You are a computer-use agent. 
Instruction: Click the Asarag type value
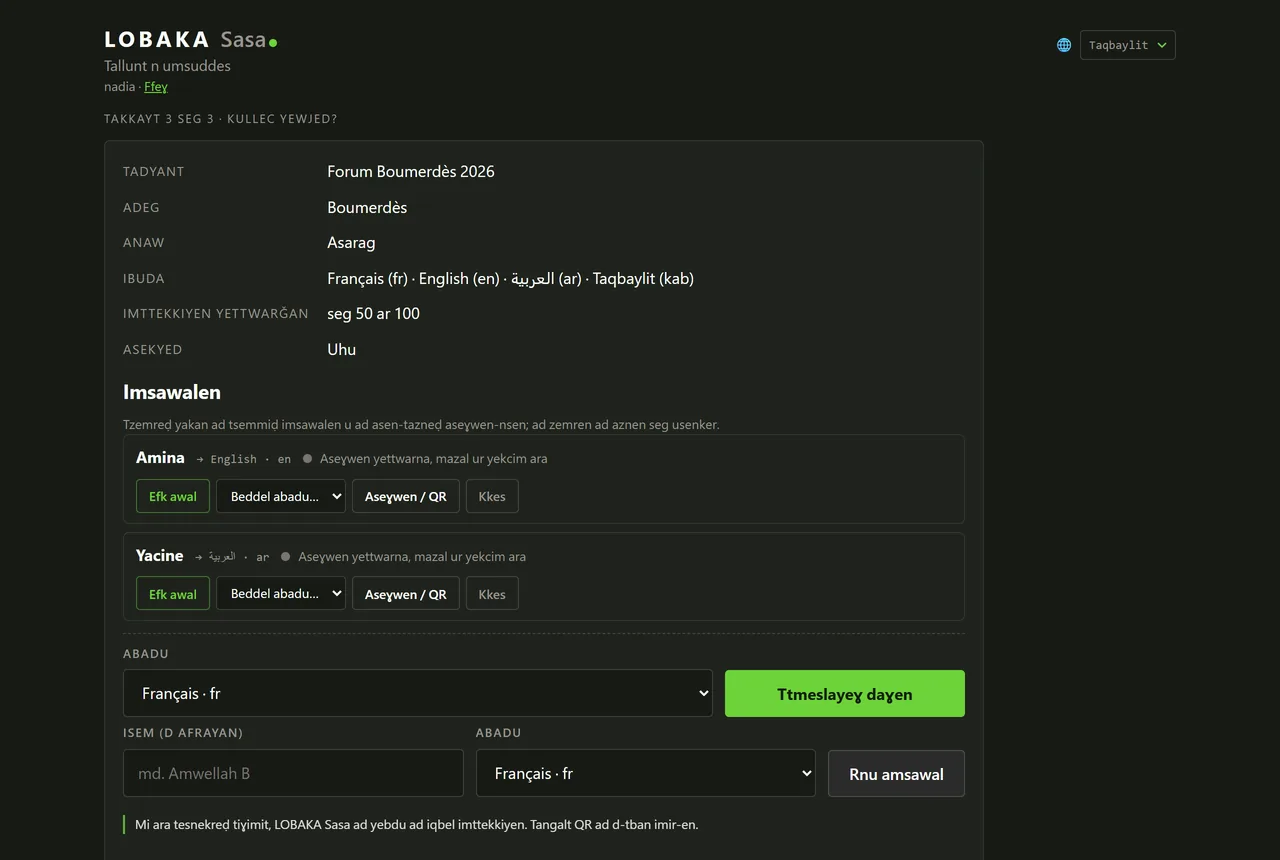coord(351,242)
